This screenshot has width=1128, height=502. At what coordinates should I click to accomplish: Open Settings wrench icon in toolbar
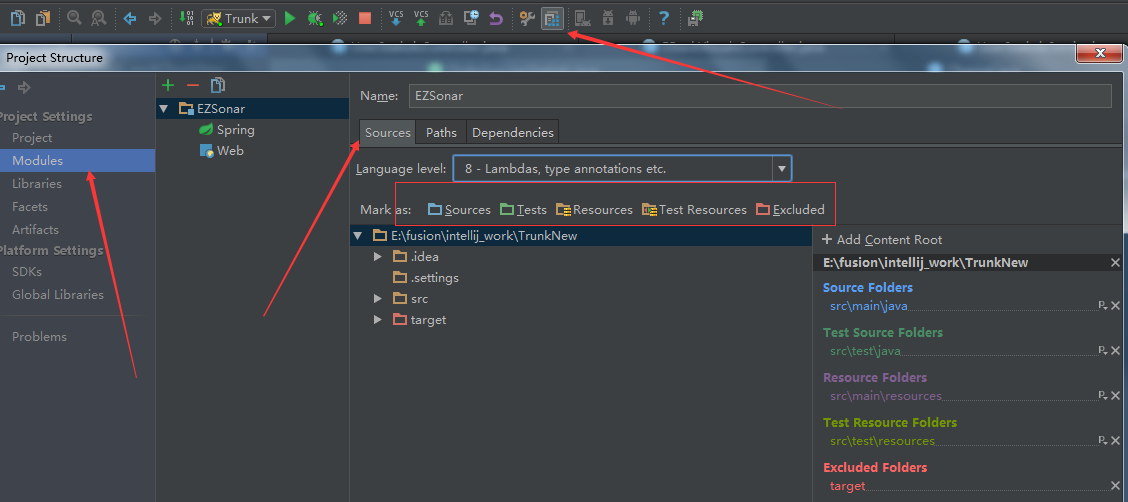527,18
